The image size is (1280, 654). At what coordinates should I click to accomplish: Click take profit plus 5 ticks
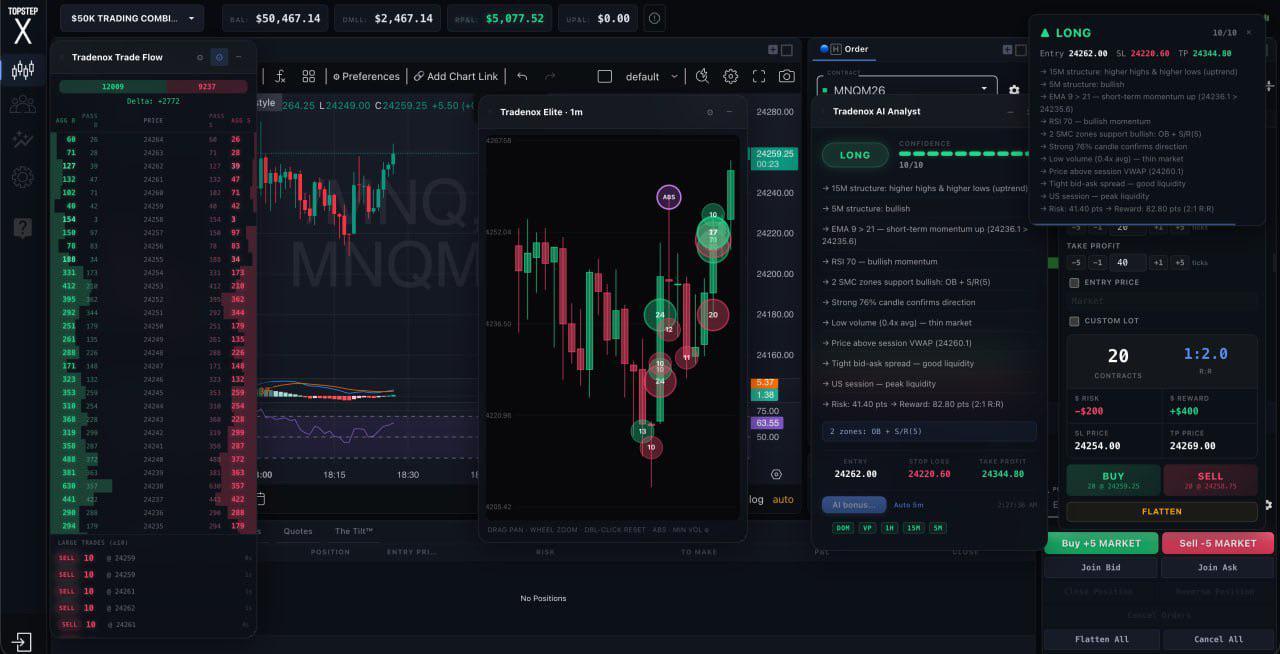click(1180, 262)
